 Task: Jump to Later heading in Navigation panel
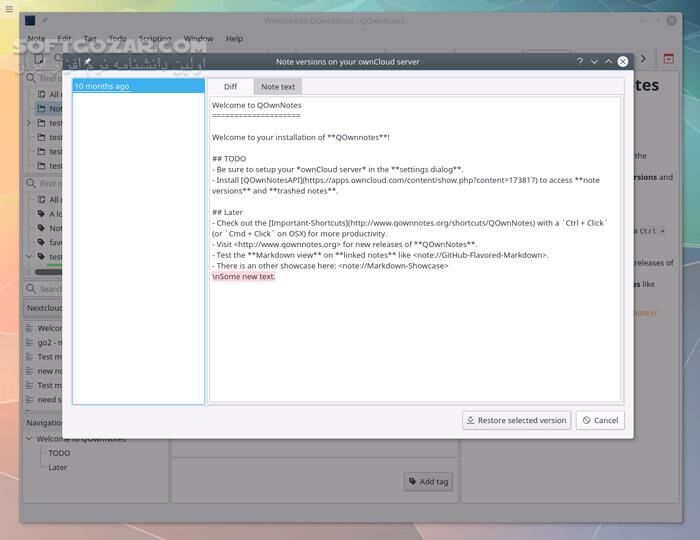[x=58, y=467]
